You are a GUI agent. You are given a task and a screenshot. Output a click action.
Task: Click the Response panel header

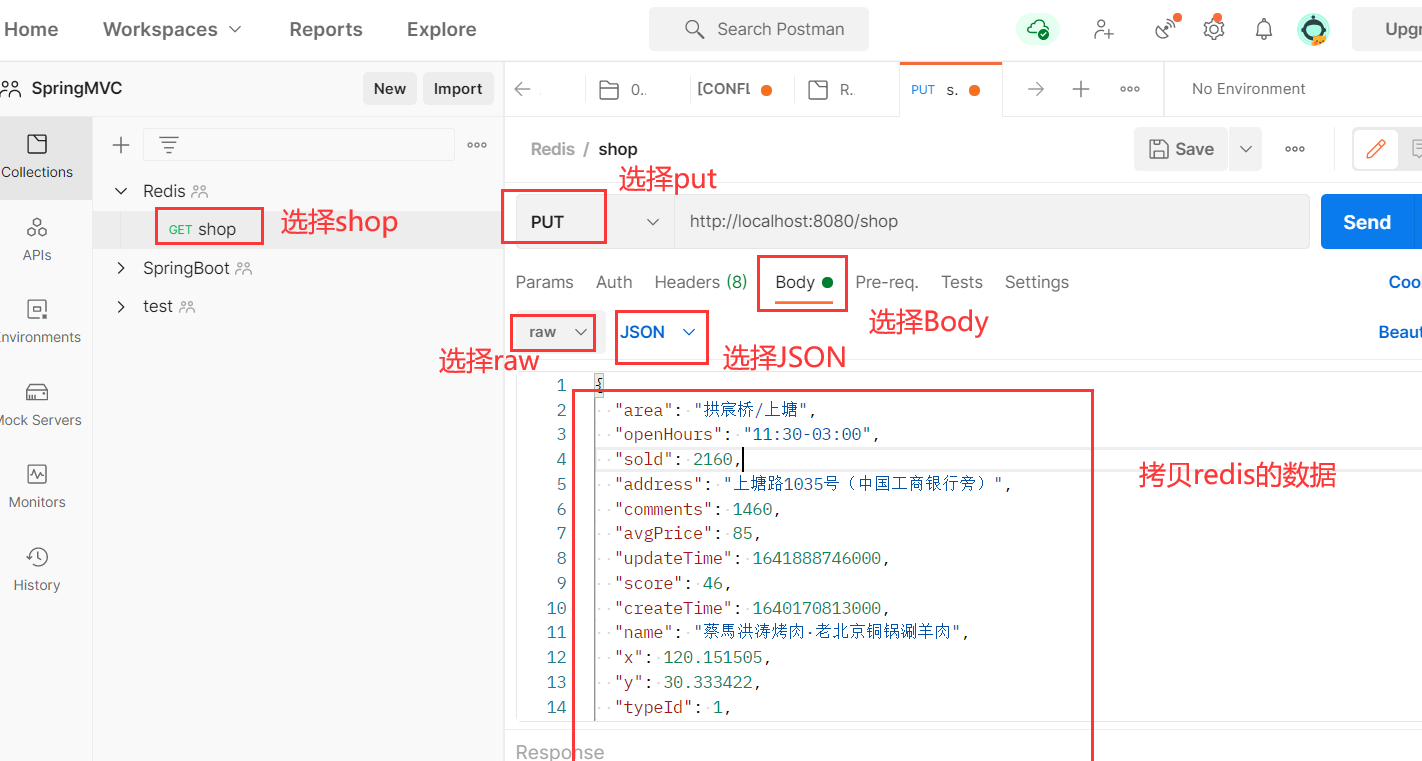pyautogui.click(x=560, y=751)
